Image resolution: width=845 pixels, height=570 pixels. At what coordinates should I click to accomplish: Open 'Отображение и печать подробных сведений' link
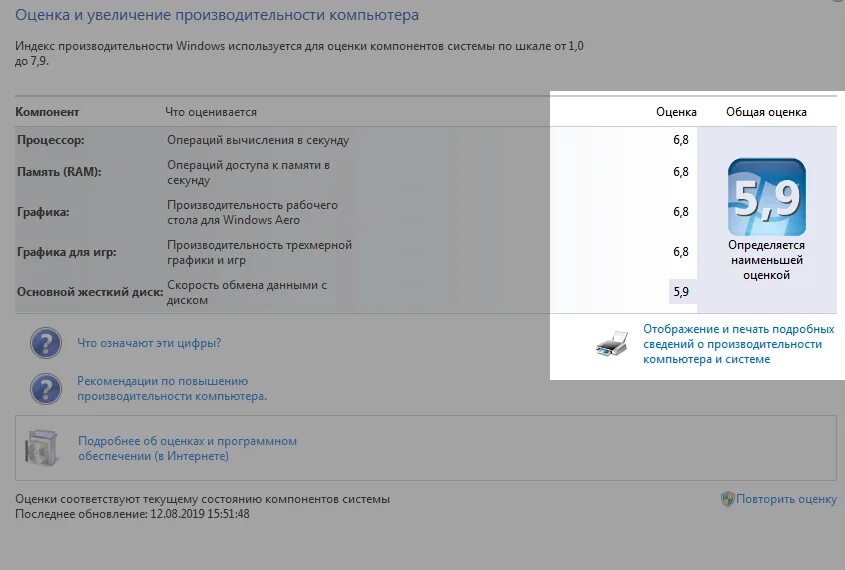point(739,344)
